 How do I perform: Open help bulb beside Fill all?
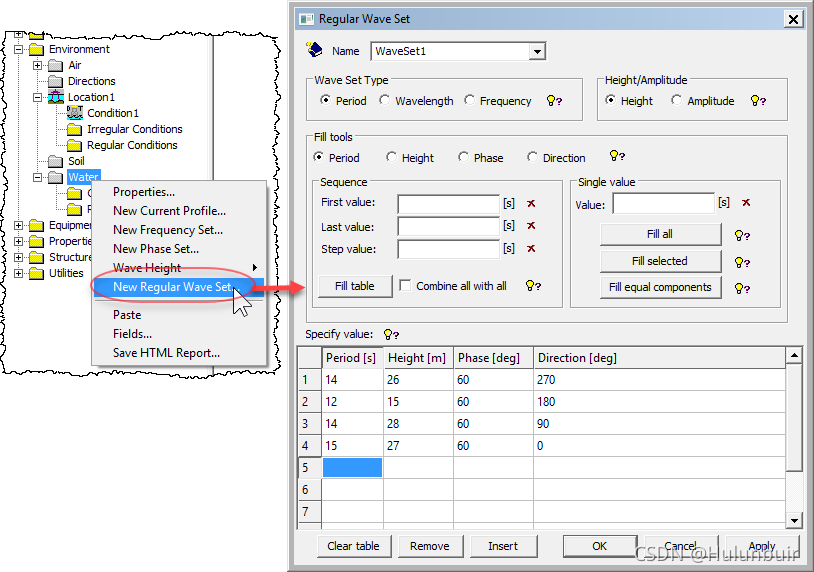(x=742, y=236)
